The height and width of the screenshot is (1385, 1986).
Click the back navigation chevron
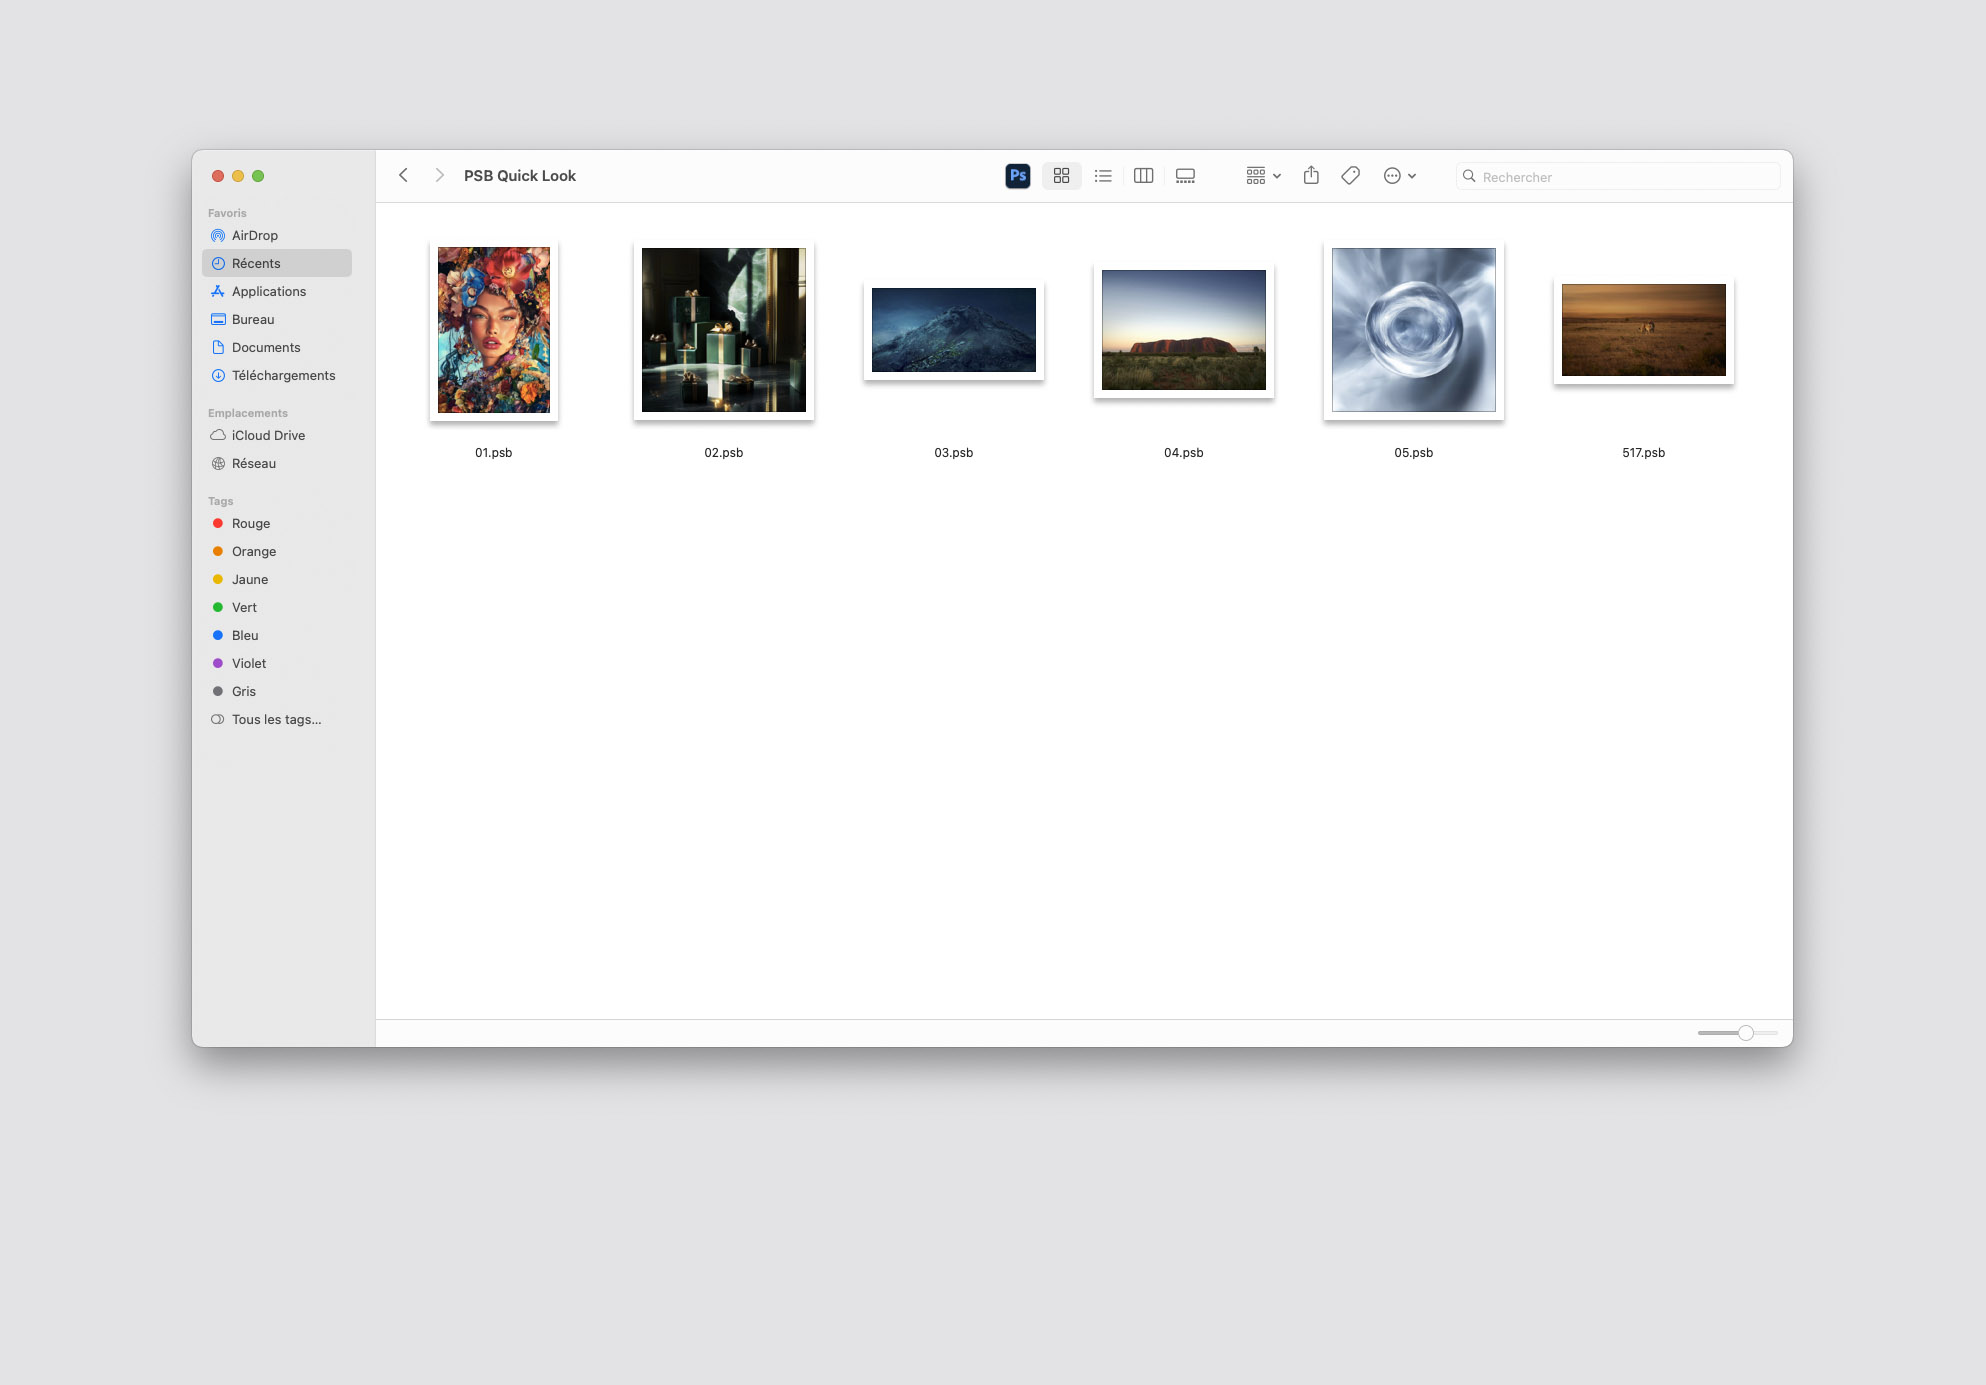pos(403,174)
